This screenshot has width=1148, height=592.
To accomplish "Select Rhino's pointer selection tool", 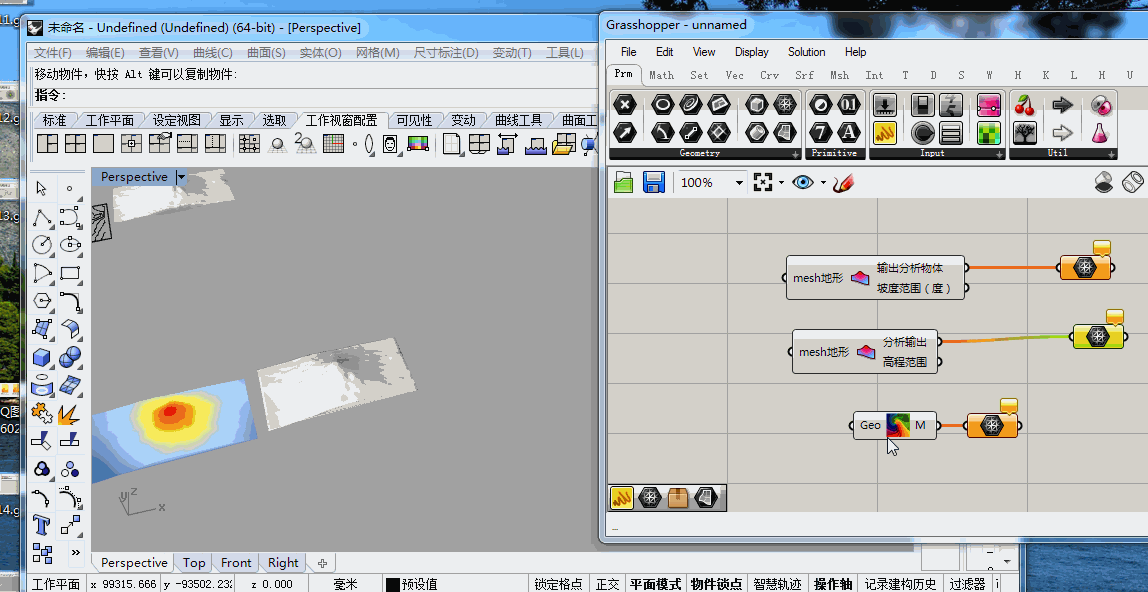I will point(42,189).
